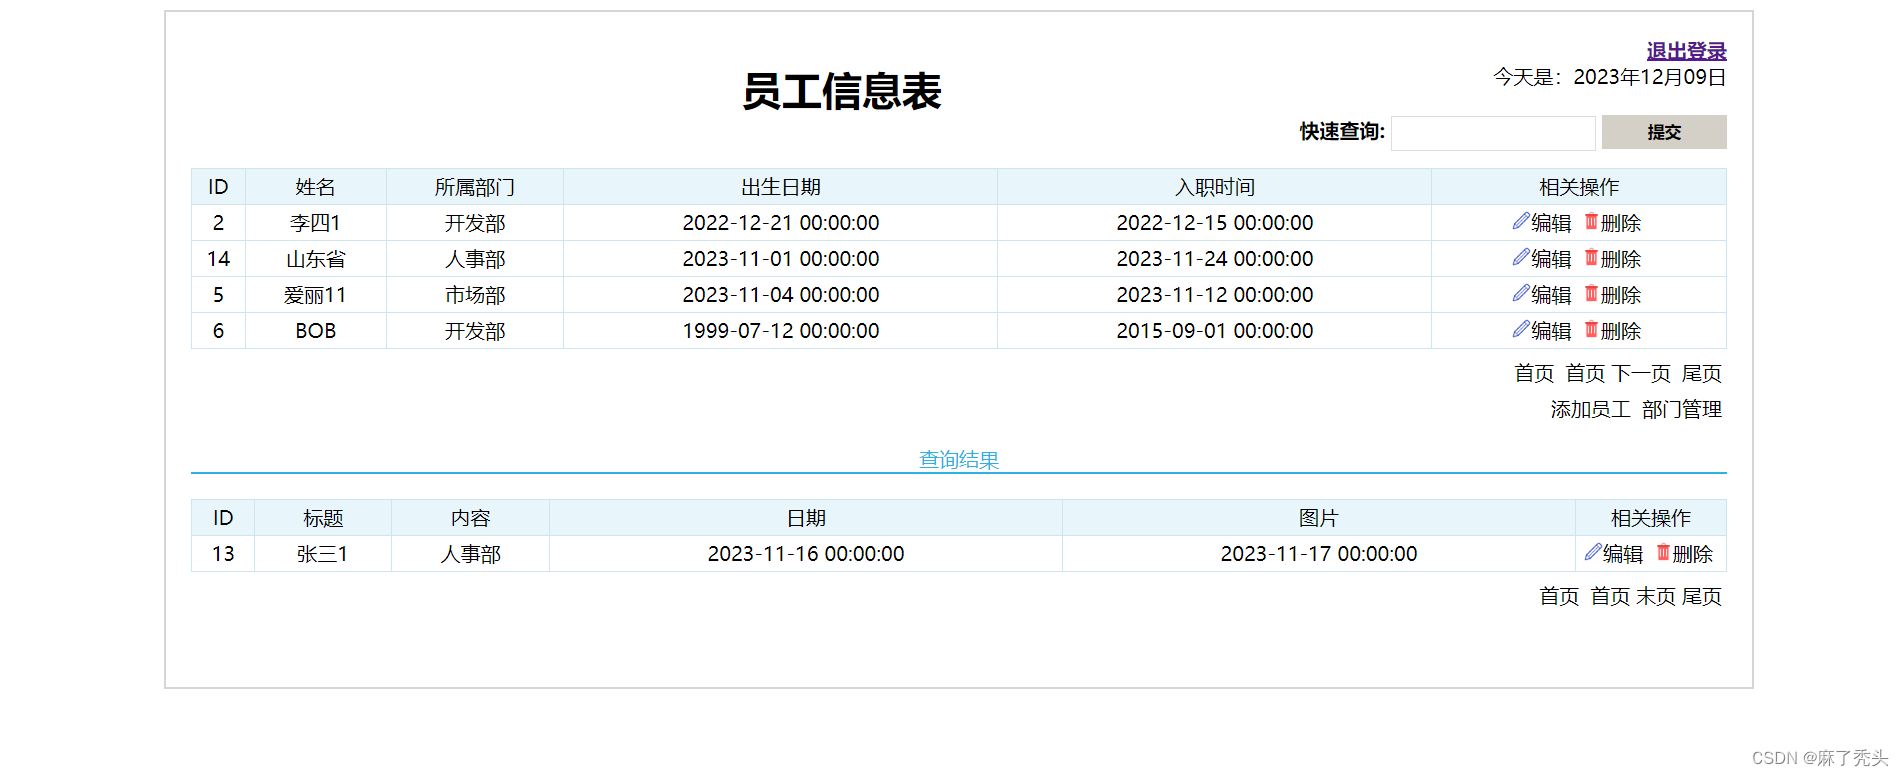1904x776 pixels.
Task: Click the today's date 2023年12月09日 text
Action: (x=1650, y=77)
